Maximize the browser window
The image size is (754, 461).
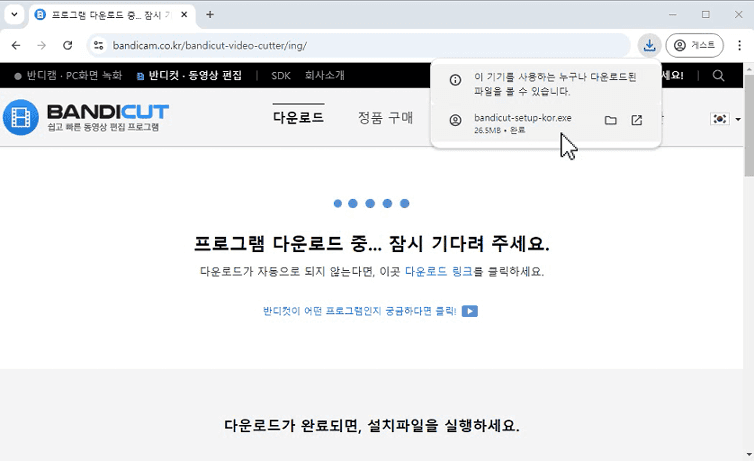click(705, 14)
